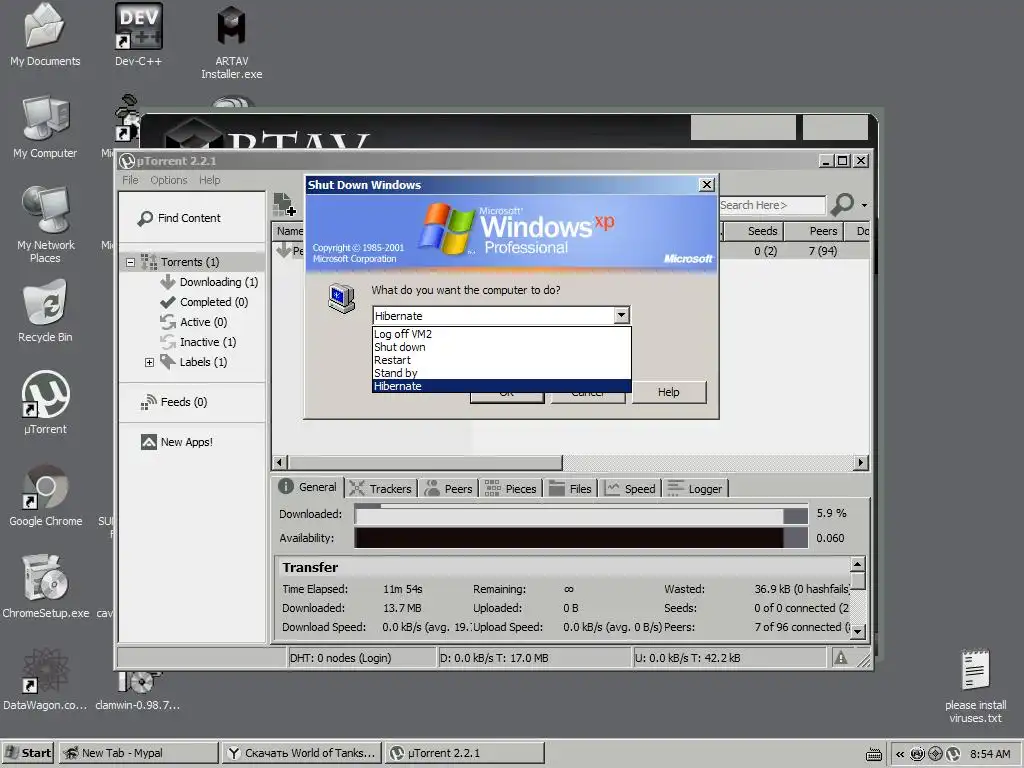
Task: Choose Shut down from the list
Action: click(502, 347)
